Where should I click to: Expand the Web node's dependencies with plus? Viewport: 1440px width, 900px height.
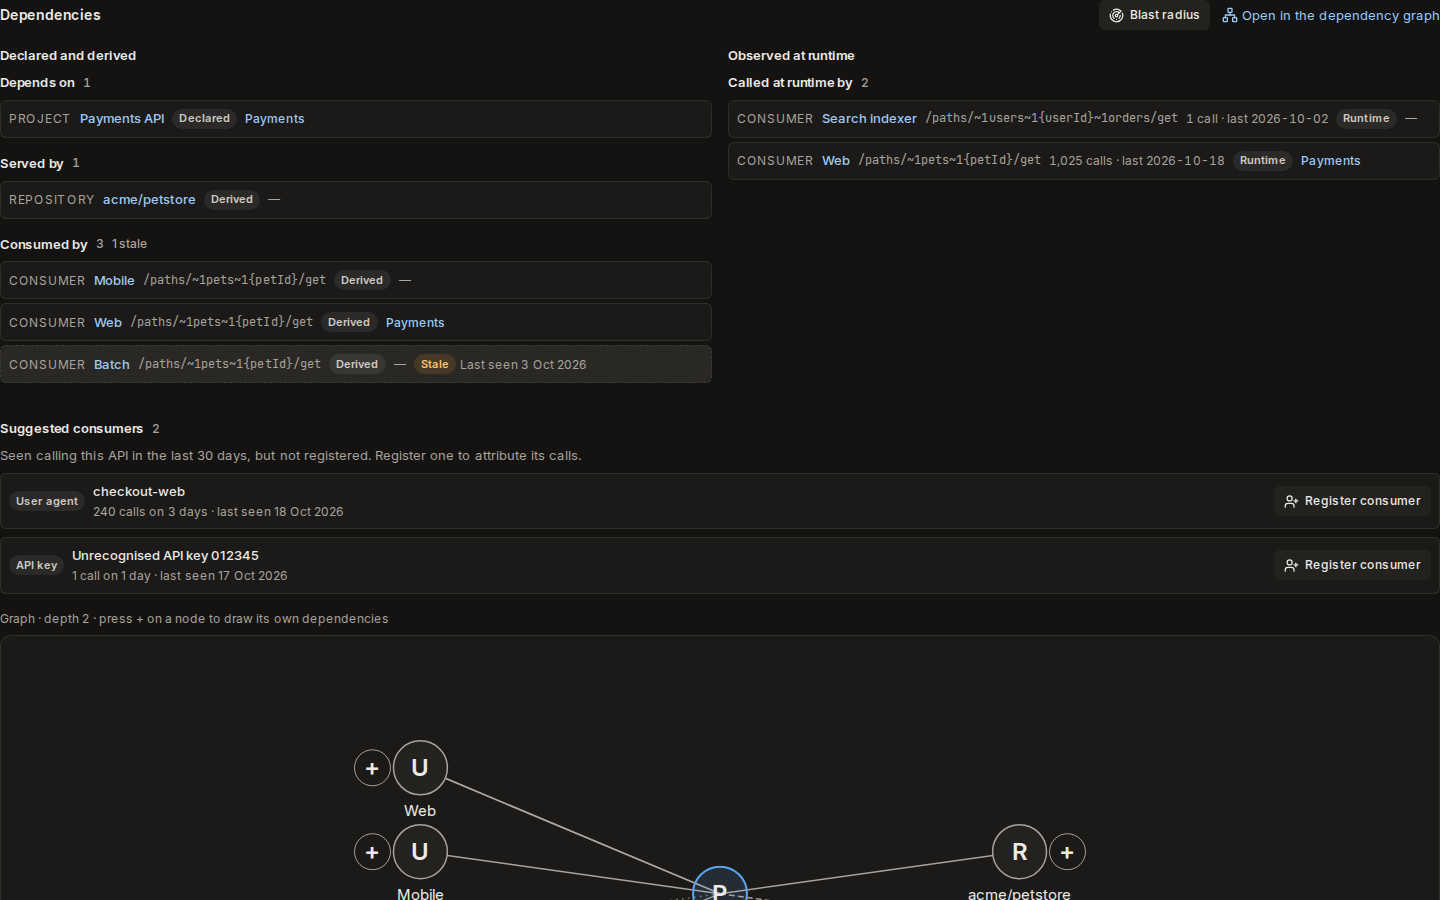[372, 768]
